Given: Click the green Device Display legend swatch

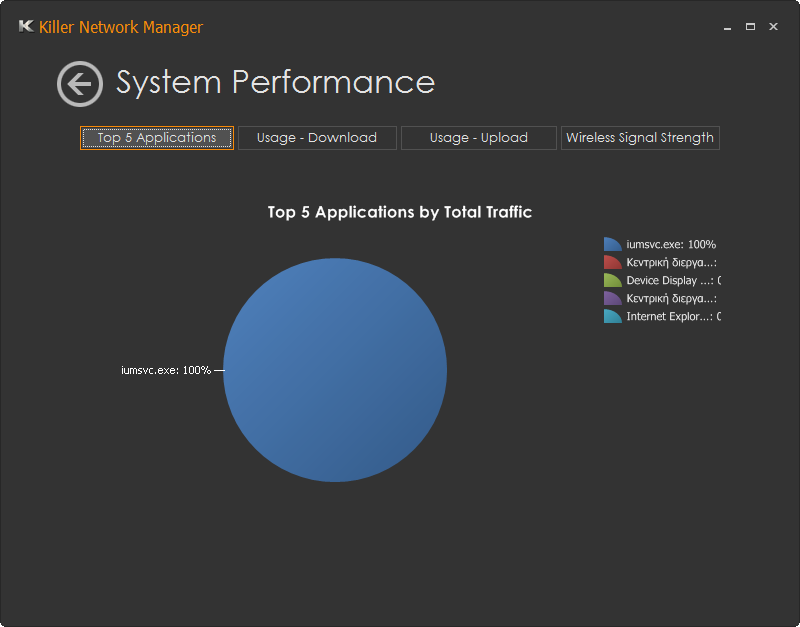Looking at the screenshot, I should click(x=612, y=280).
